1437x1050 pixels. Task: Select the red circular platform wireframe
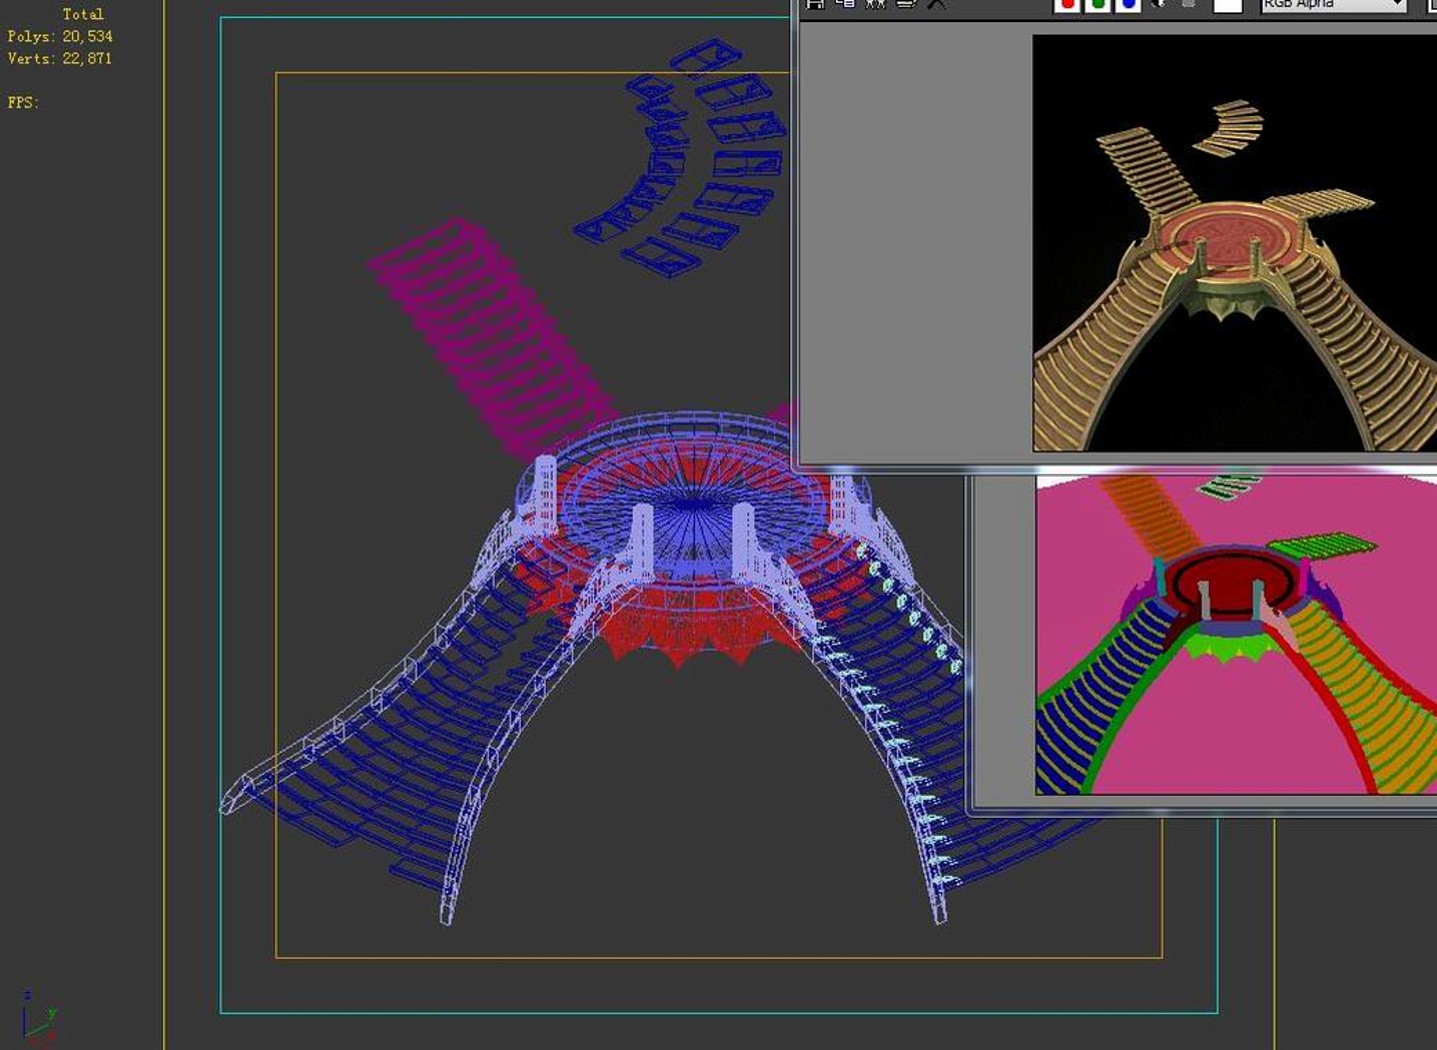690,590
